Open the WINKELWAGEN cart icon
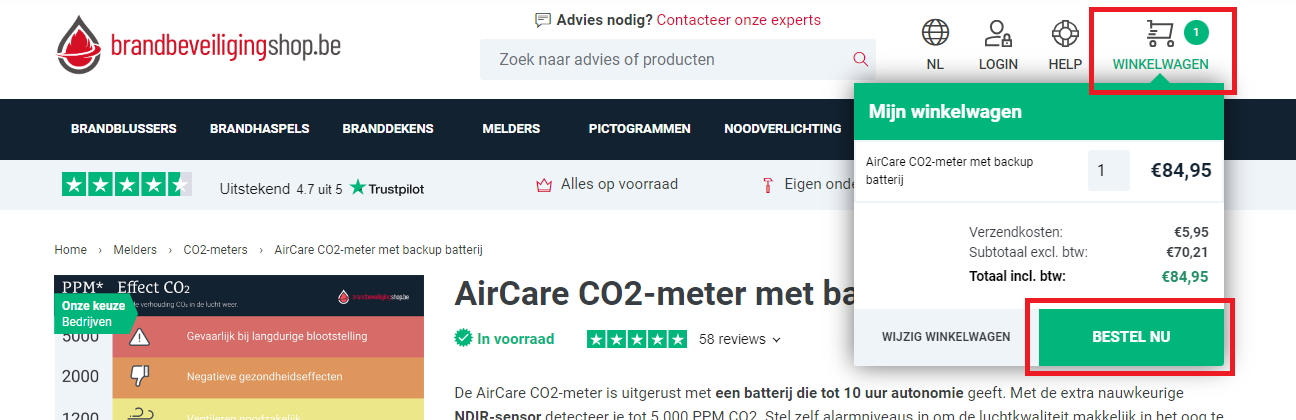1296x420 pixels. (1160, 34)
